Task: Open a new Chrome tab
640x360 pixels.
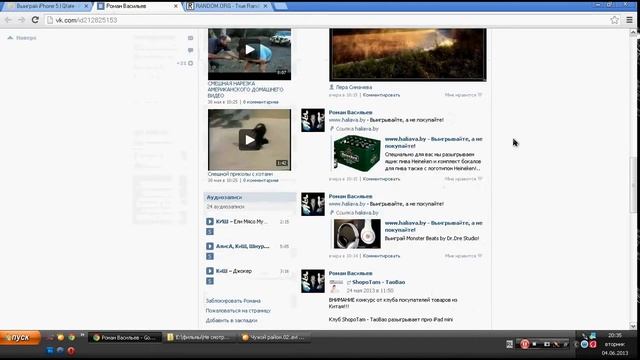Action: [280, 6]
